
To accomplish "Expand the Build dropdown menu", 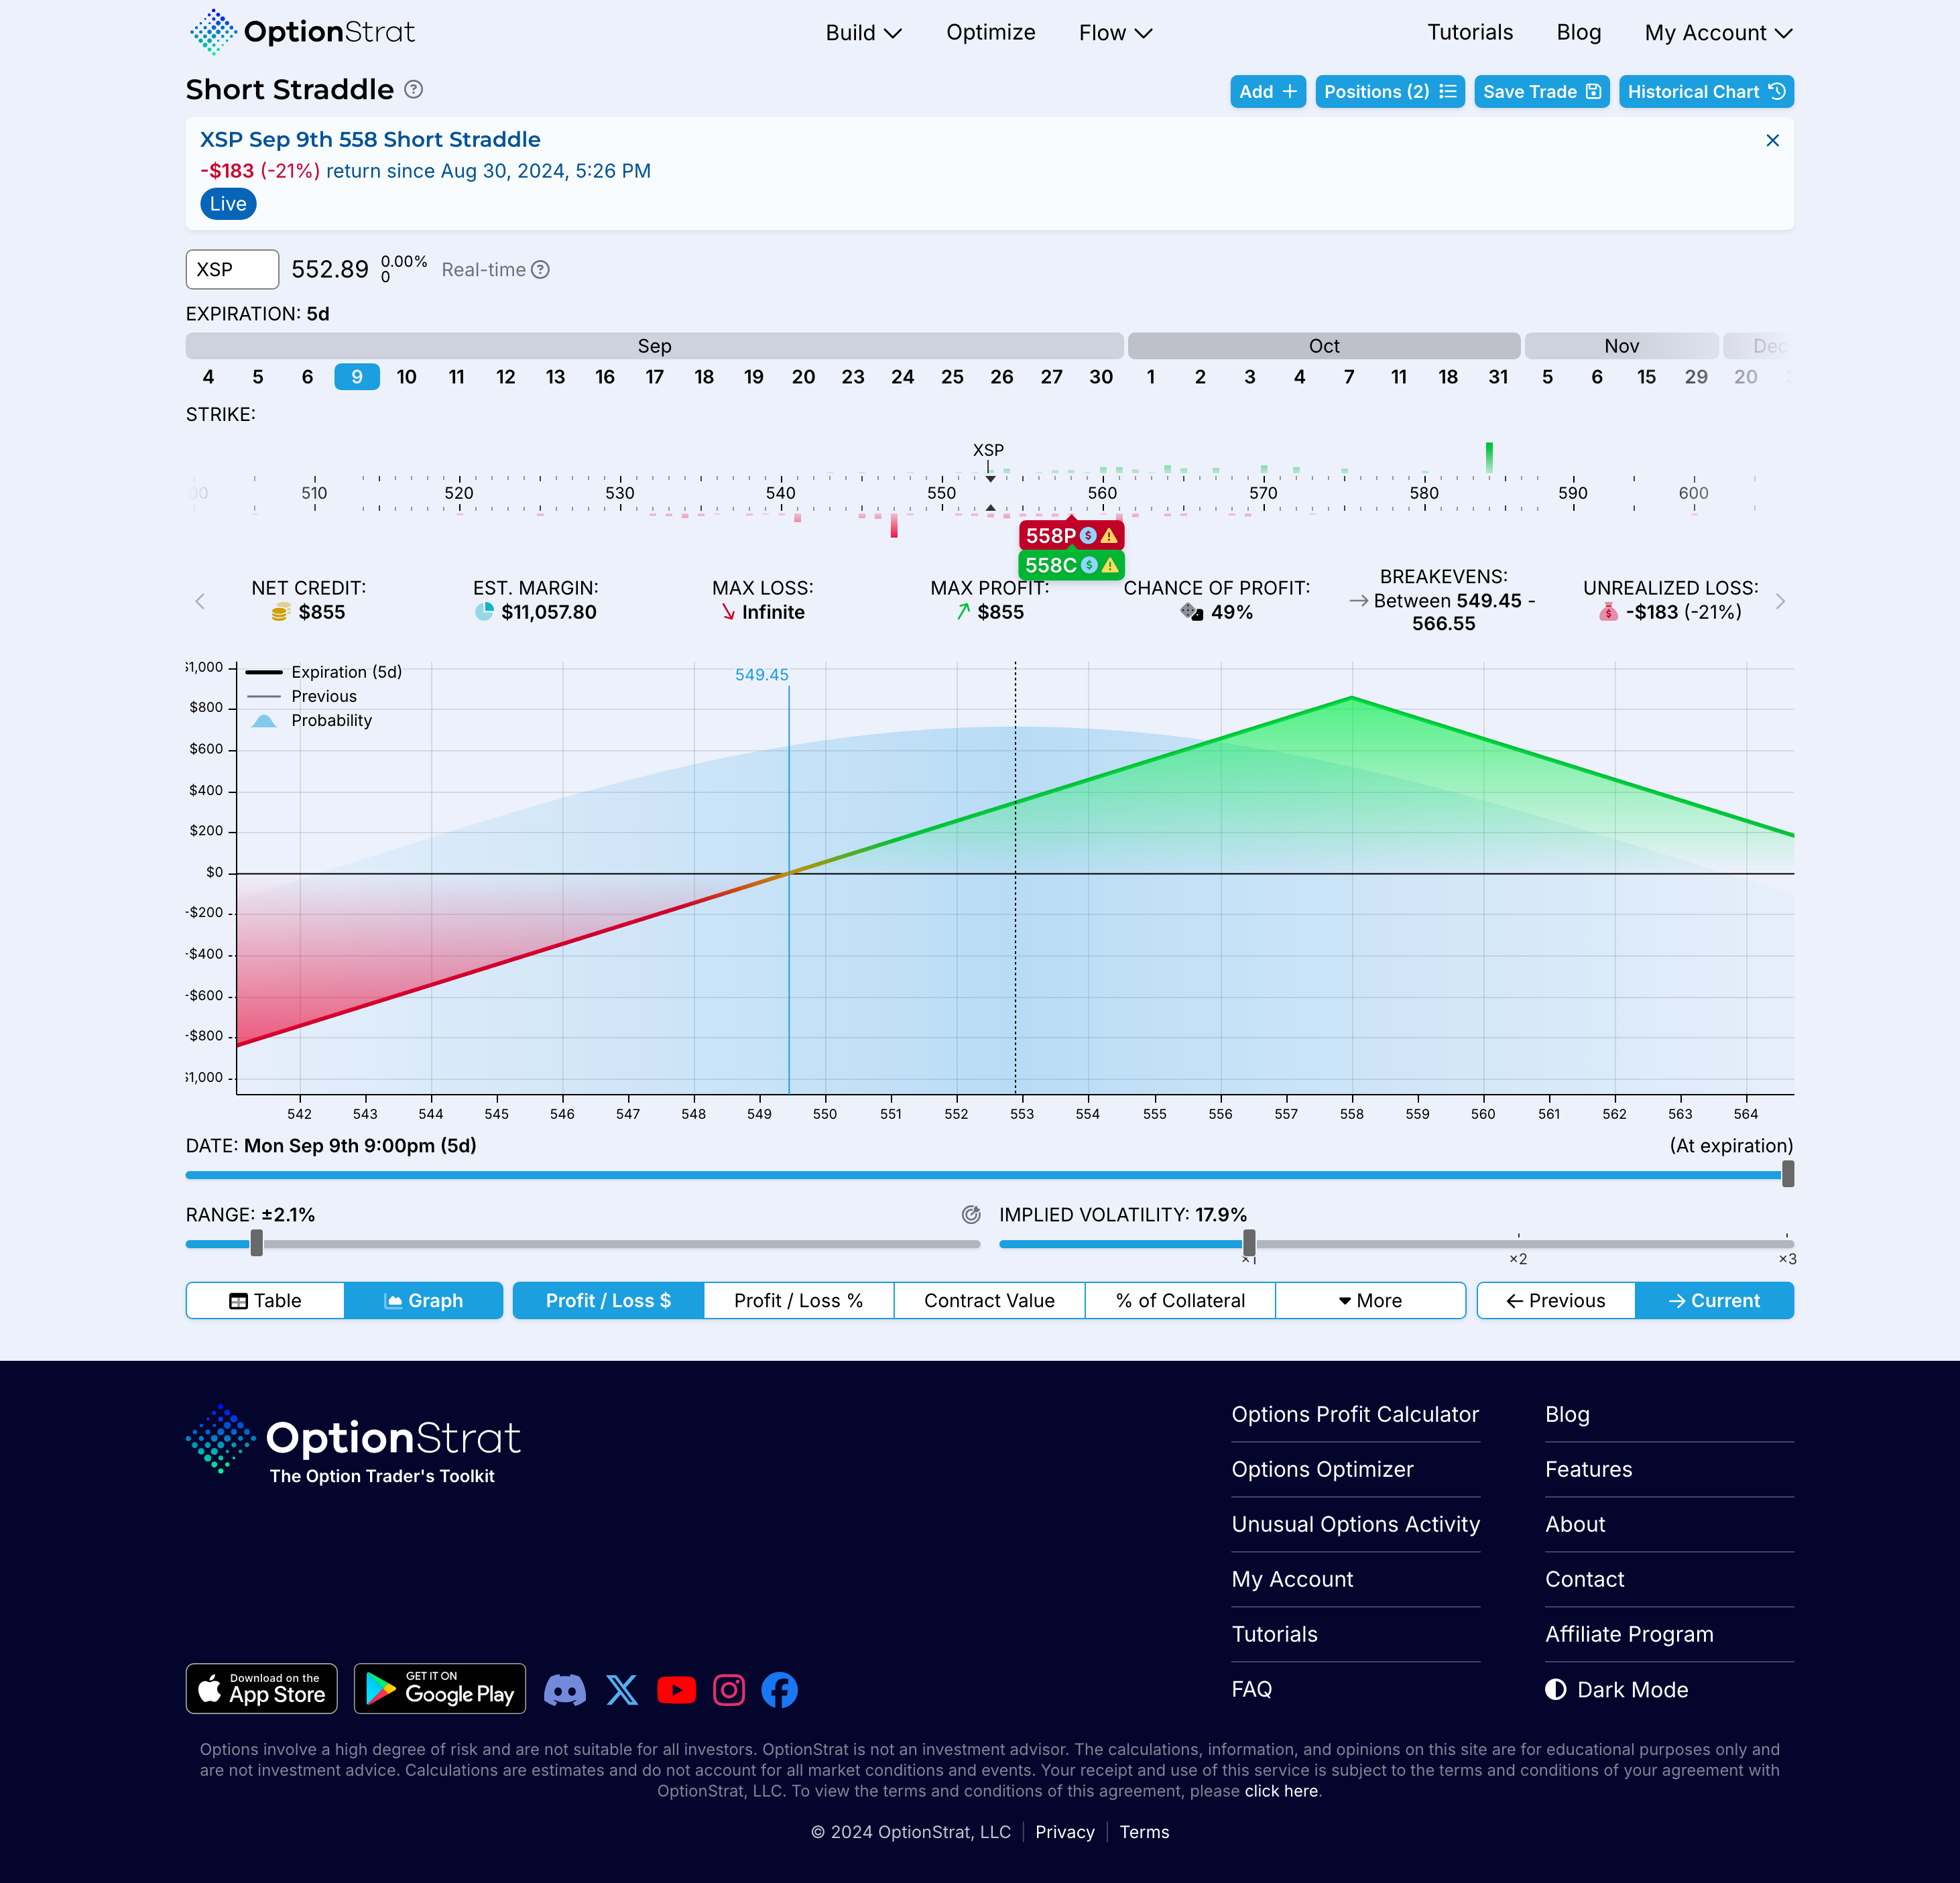I will pyautogui.click(x=863, y=33).
